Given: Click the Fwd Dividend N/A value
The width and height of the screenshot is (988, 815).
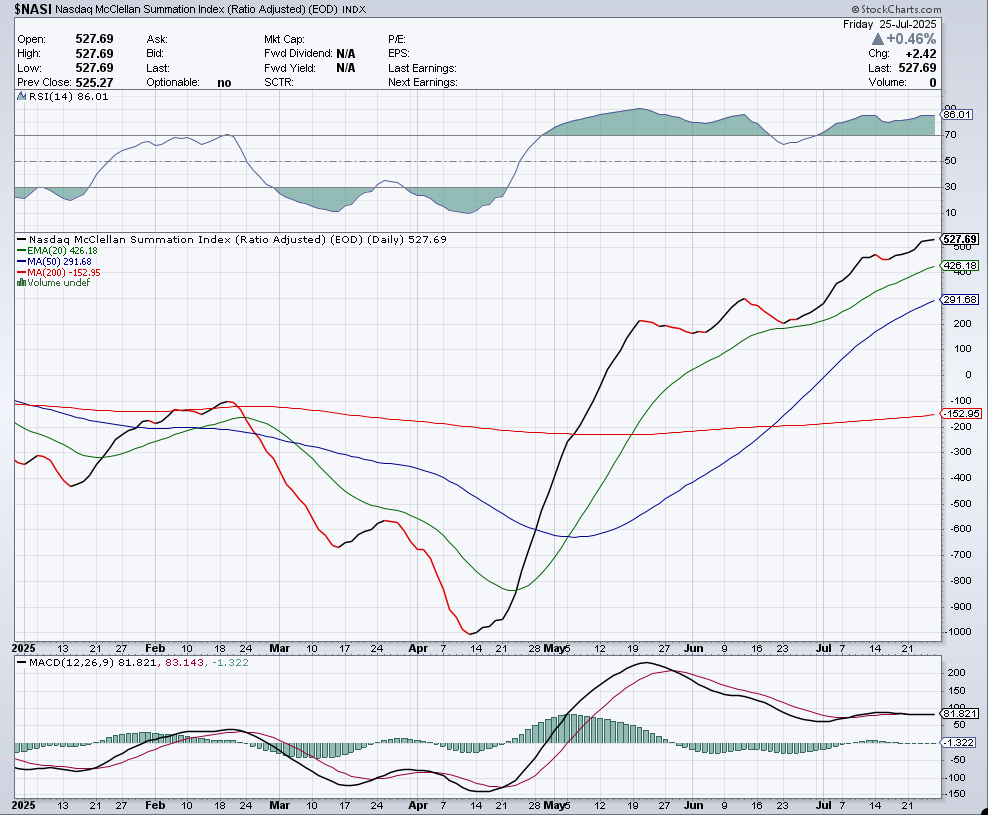Looking at the screenshot, I should 345,54.
